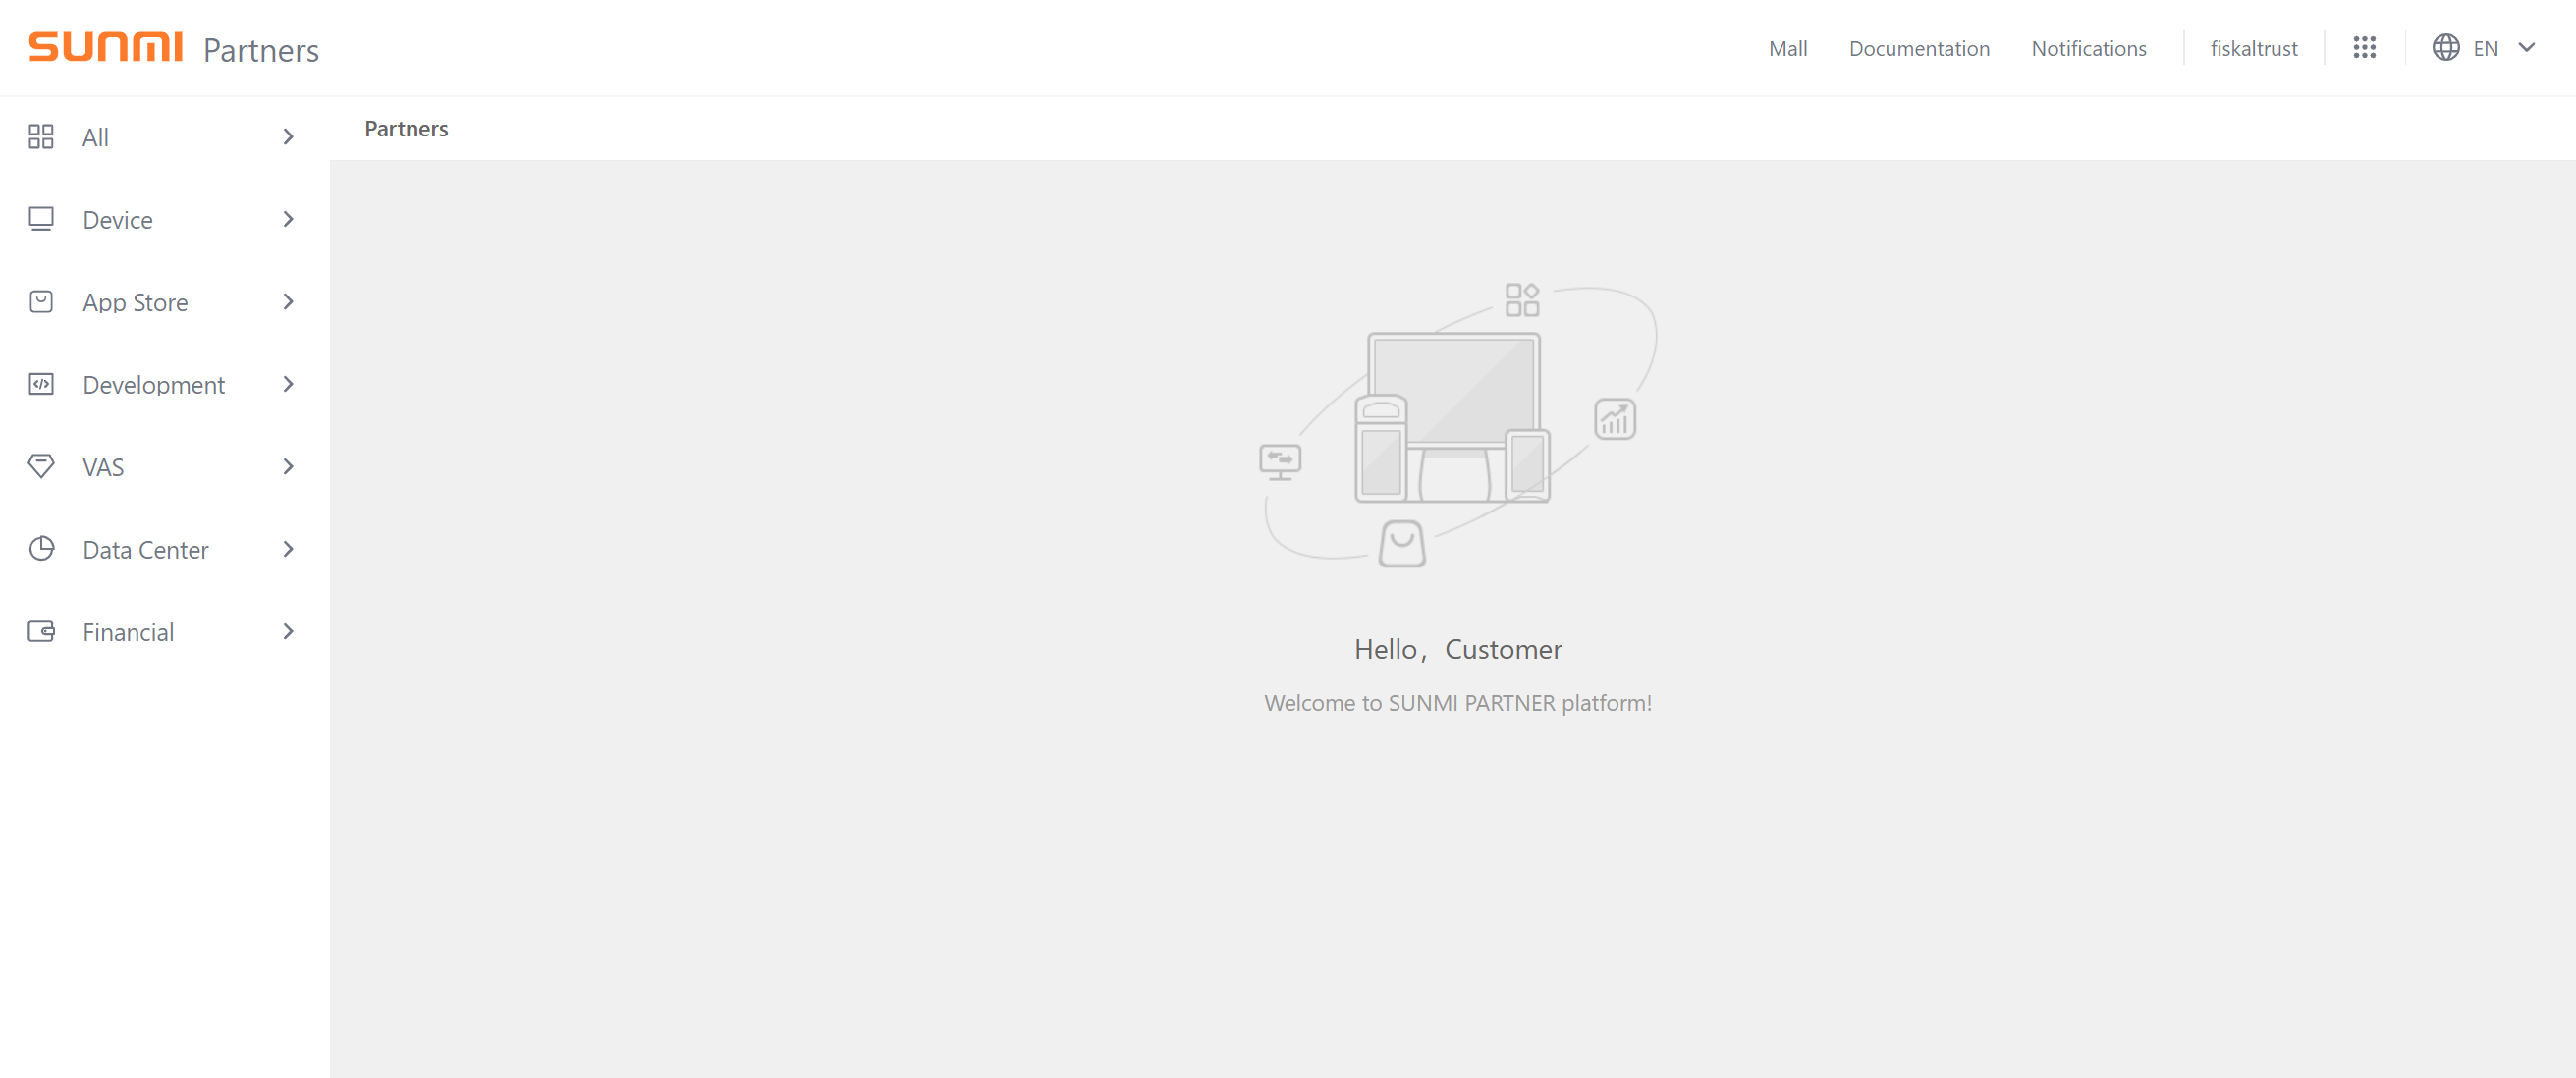Image resolution: width=2576 pixels, height=1078 pixels.
Task: Select the Device monitor icon in sidebar
Action: pos(41,219)
